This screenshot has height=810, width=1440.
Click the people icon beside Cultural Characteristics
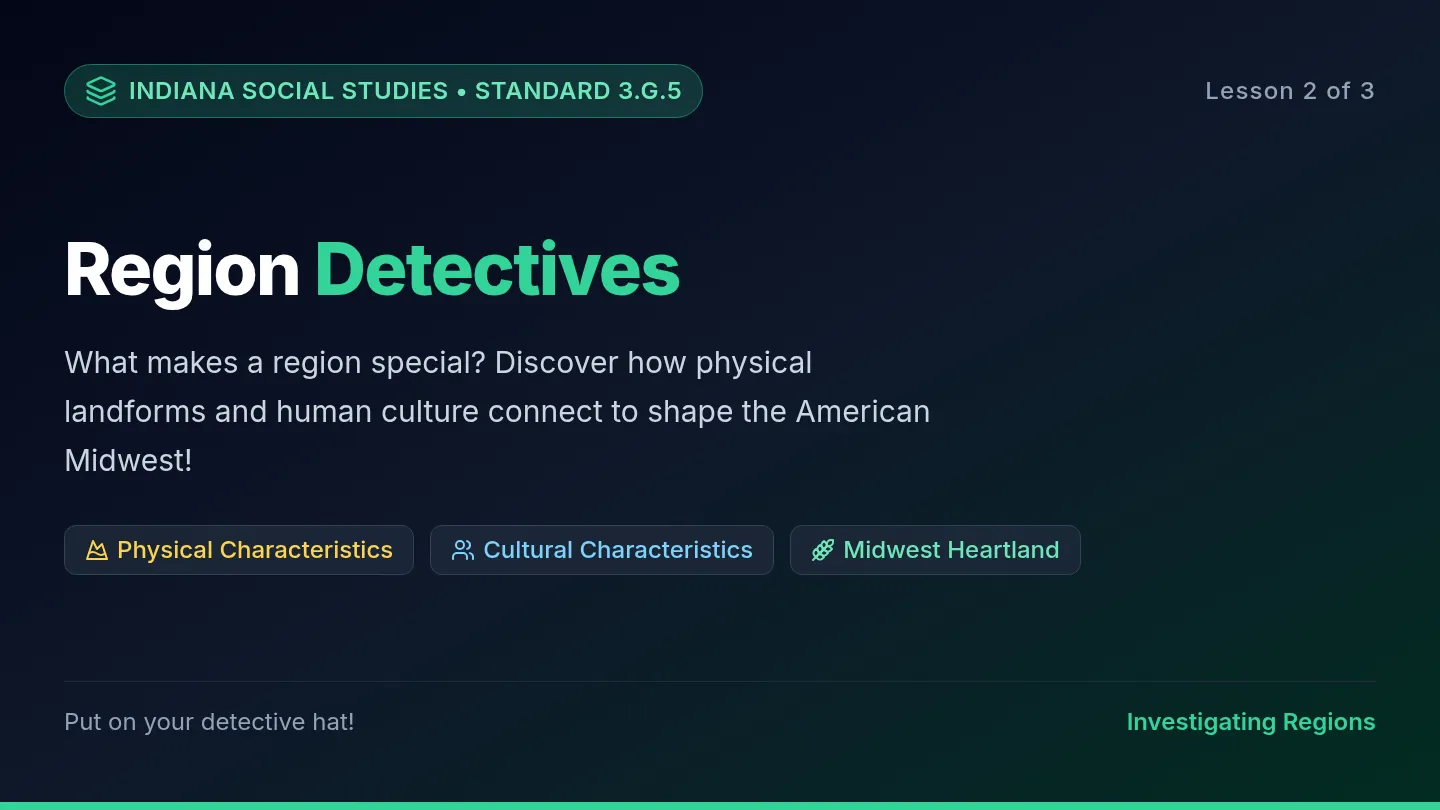[463, 550]
